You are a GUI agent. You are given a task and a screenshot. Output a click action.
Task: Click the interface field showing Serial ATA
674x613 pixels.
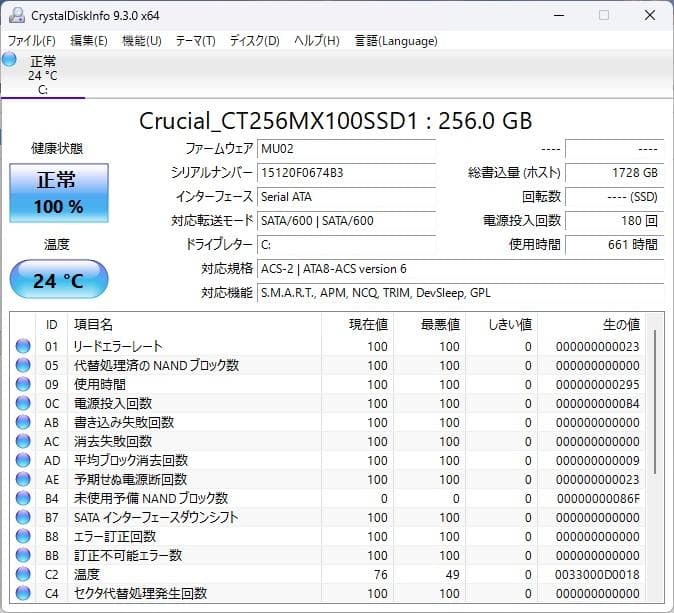pyautogui.click(x=346, y=197)
